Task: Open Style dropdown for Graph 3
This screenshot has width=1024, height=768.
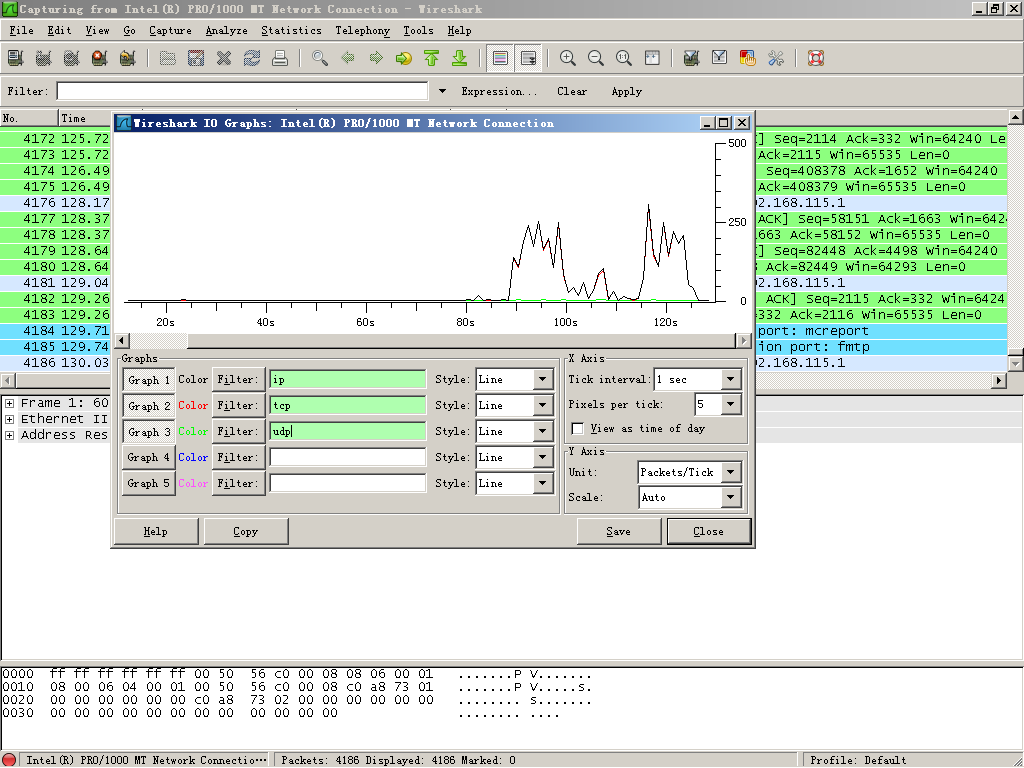Action: click(543, 432)
